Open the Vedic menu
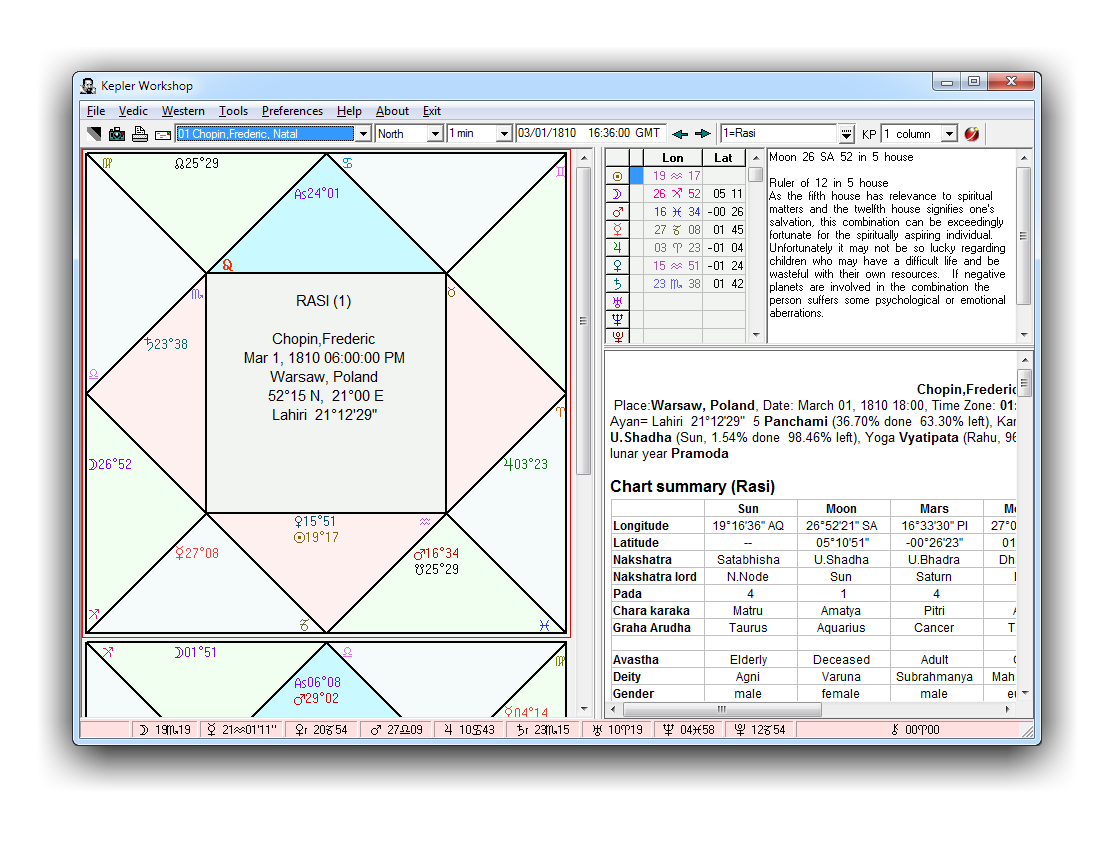The image size is (1112, 856). click(133, 111)
